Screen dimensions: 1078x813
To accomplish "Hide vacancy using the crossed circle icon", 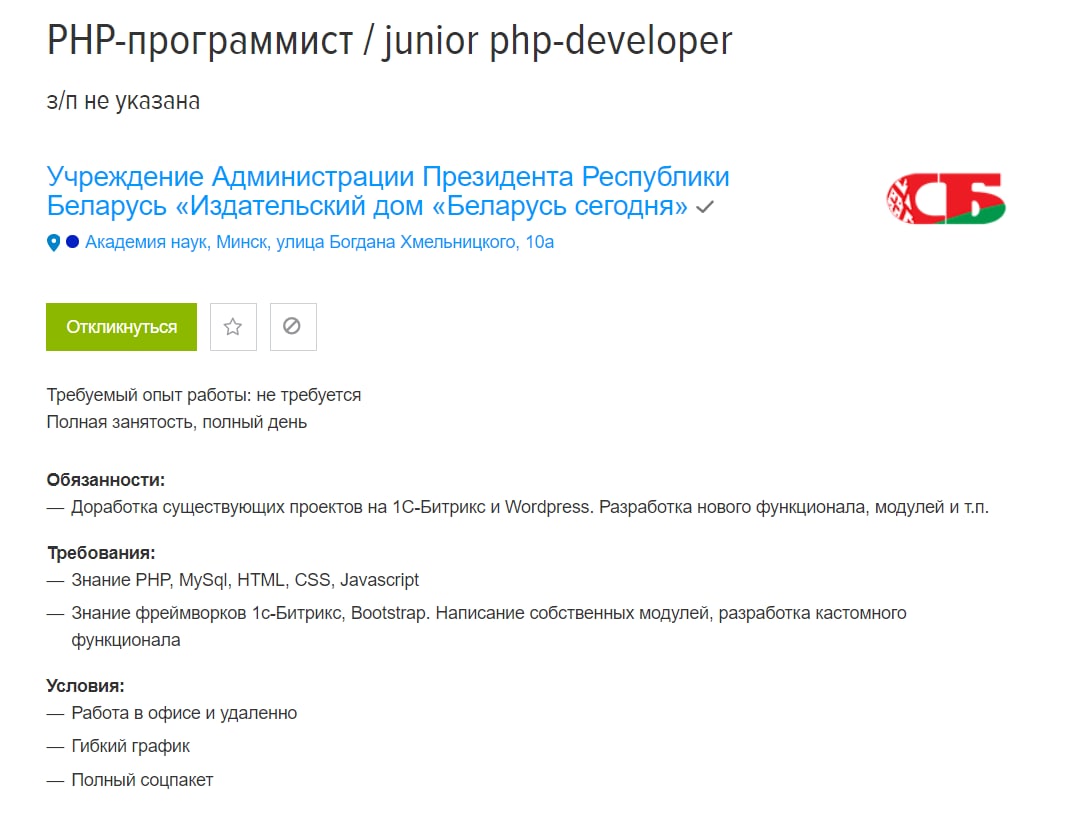I will (293, 327).
